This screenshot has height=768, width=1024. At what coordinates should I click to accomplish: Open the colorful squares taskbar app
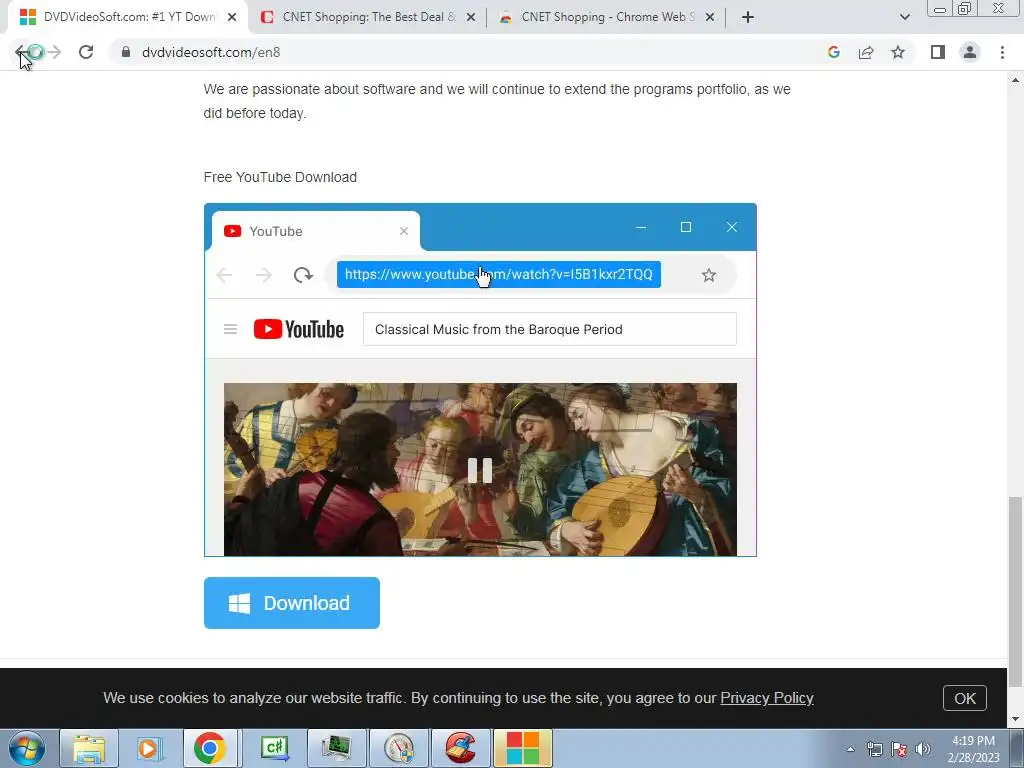coord(523,748)
